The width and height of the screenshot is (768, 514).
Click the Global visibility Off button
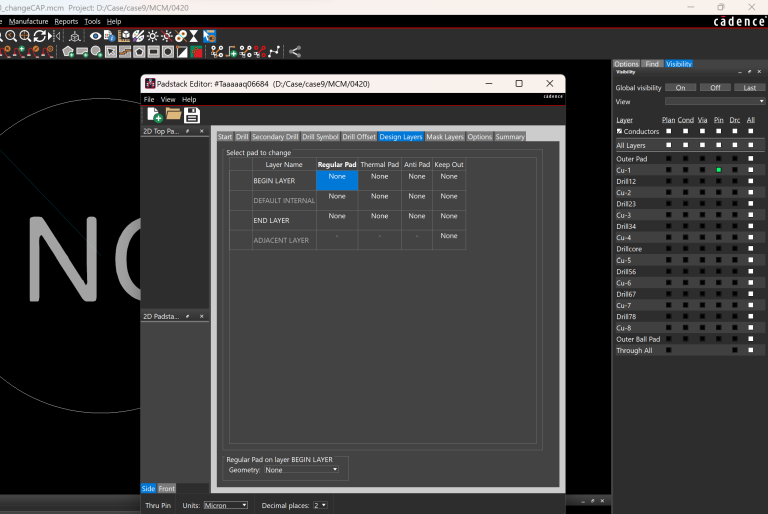pyautogui.click(x=715, y=87)
